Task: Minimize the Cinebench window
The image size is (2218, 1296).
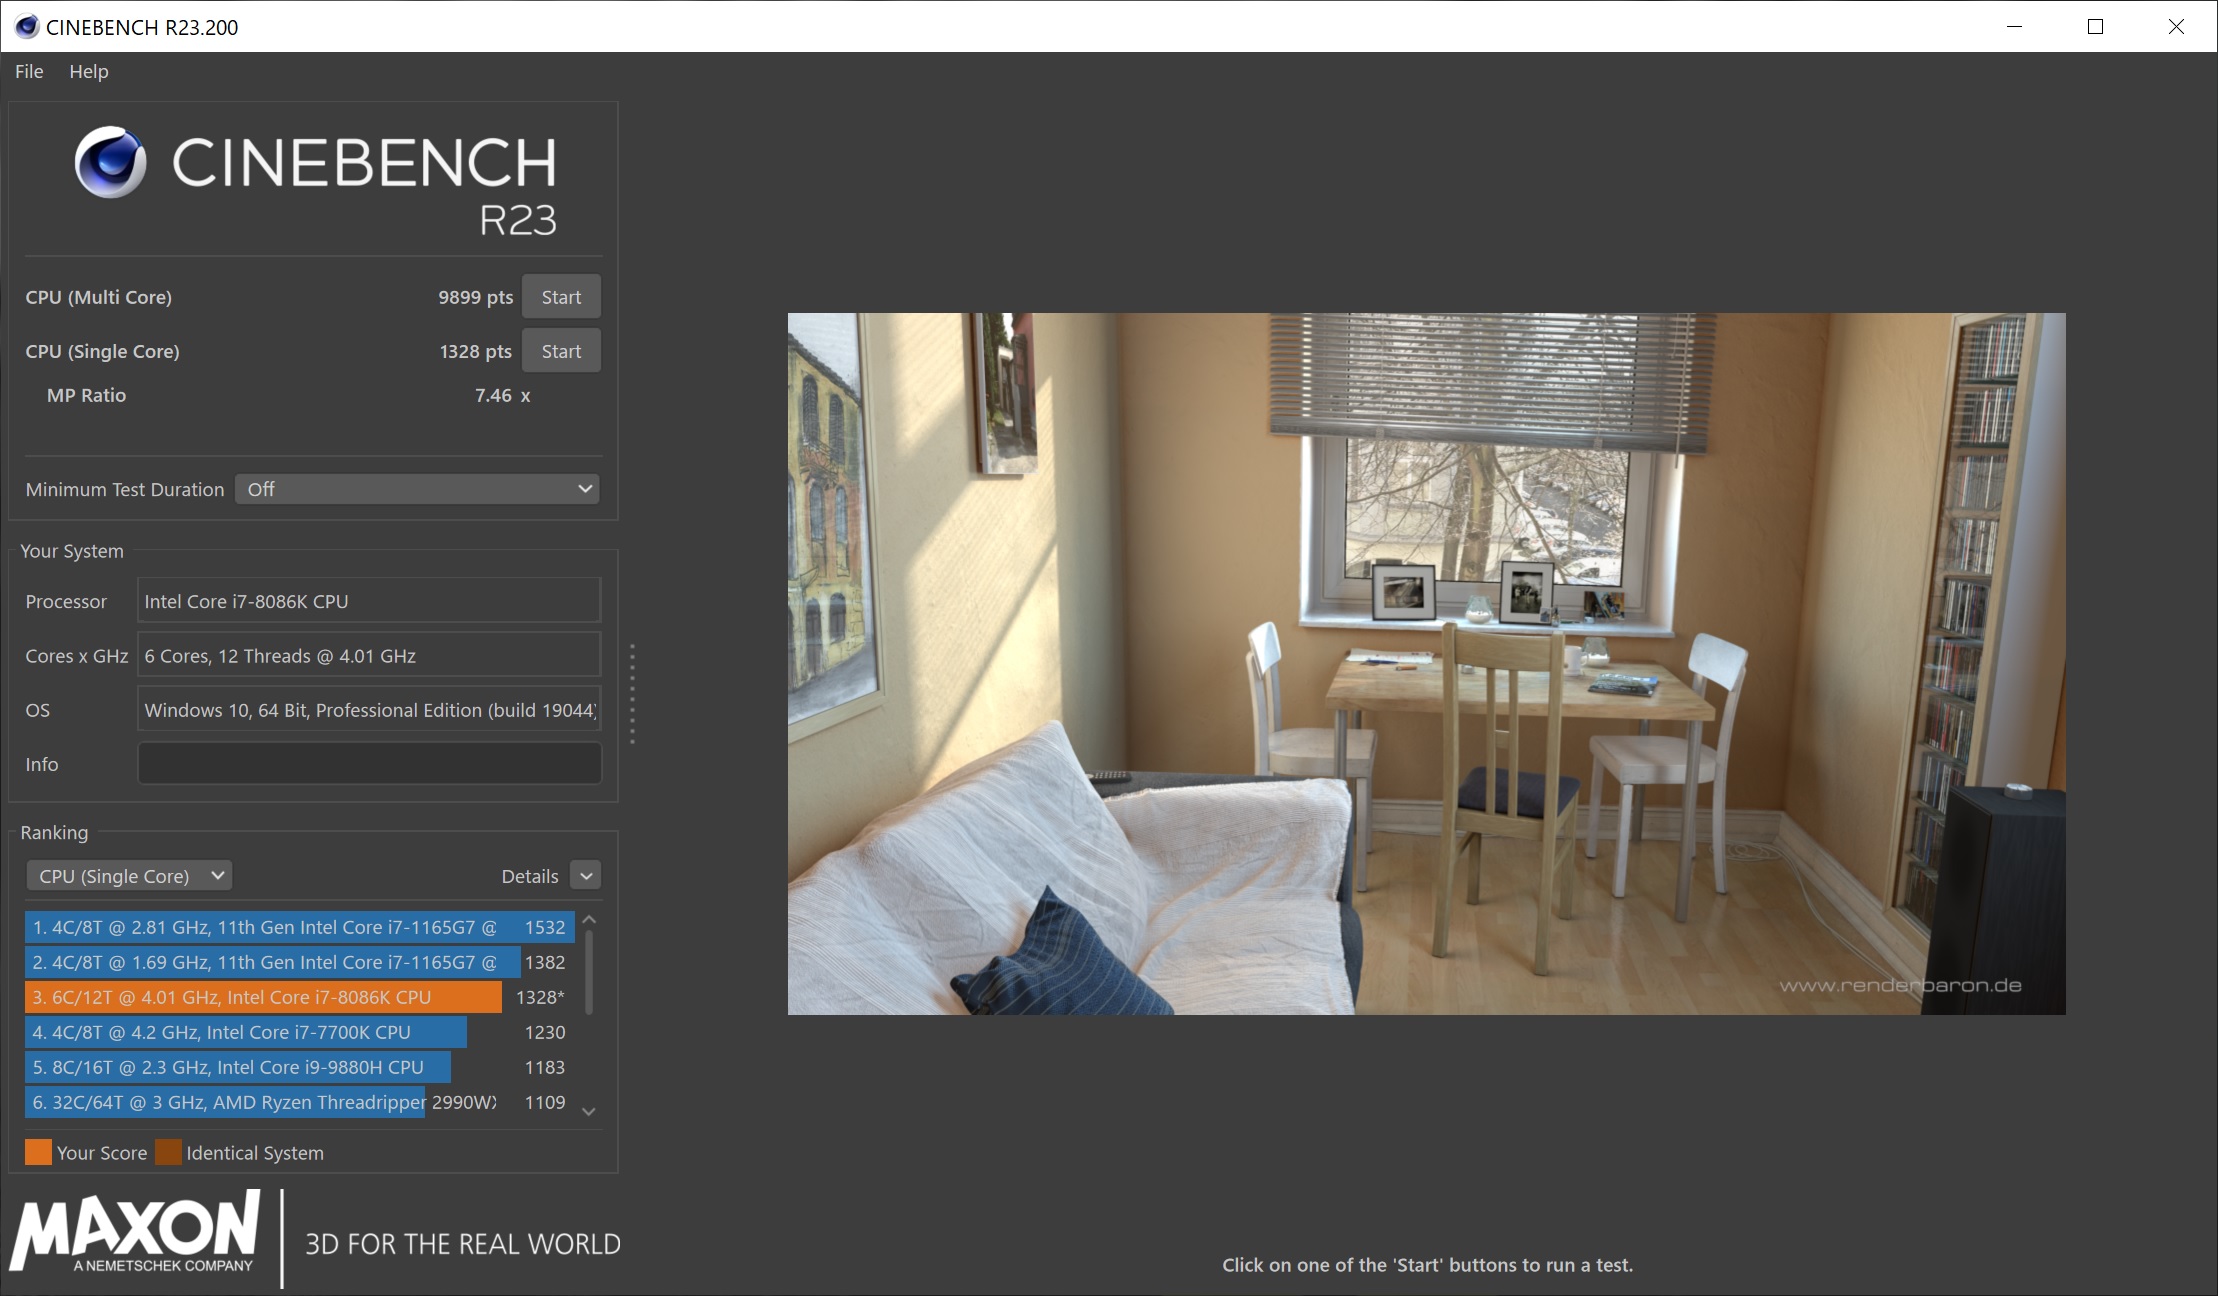Action: [x=2014, y=27]
